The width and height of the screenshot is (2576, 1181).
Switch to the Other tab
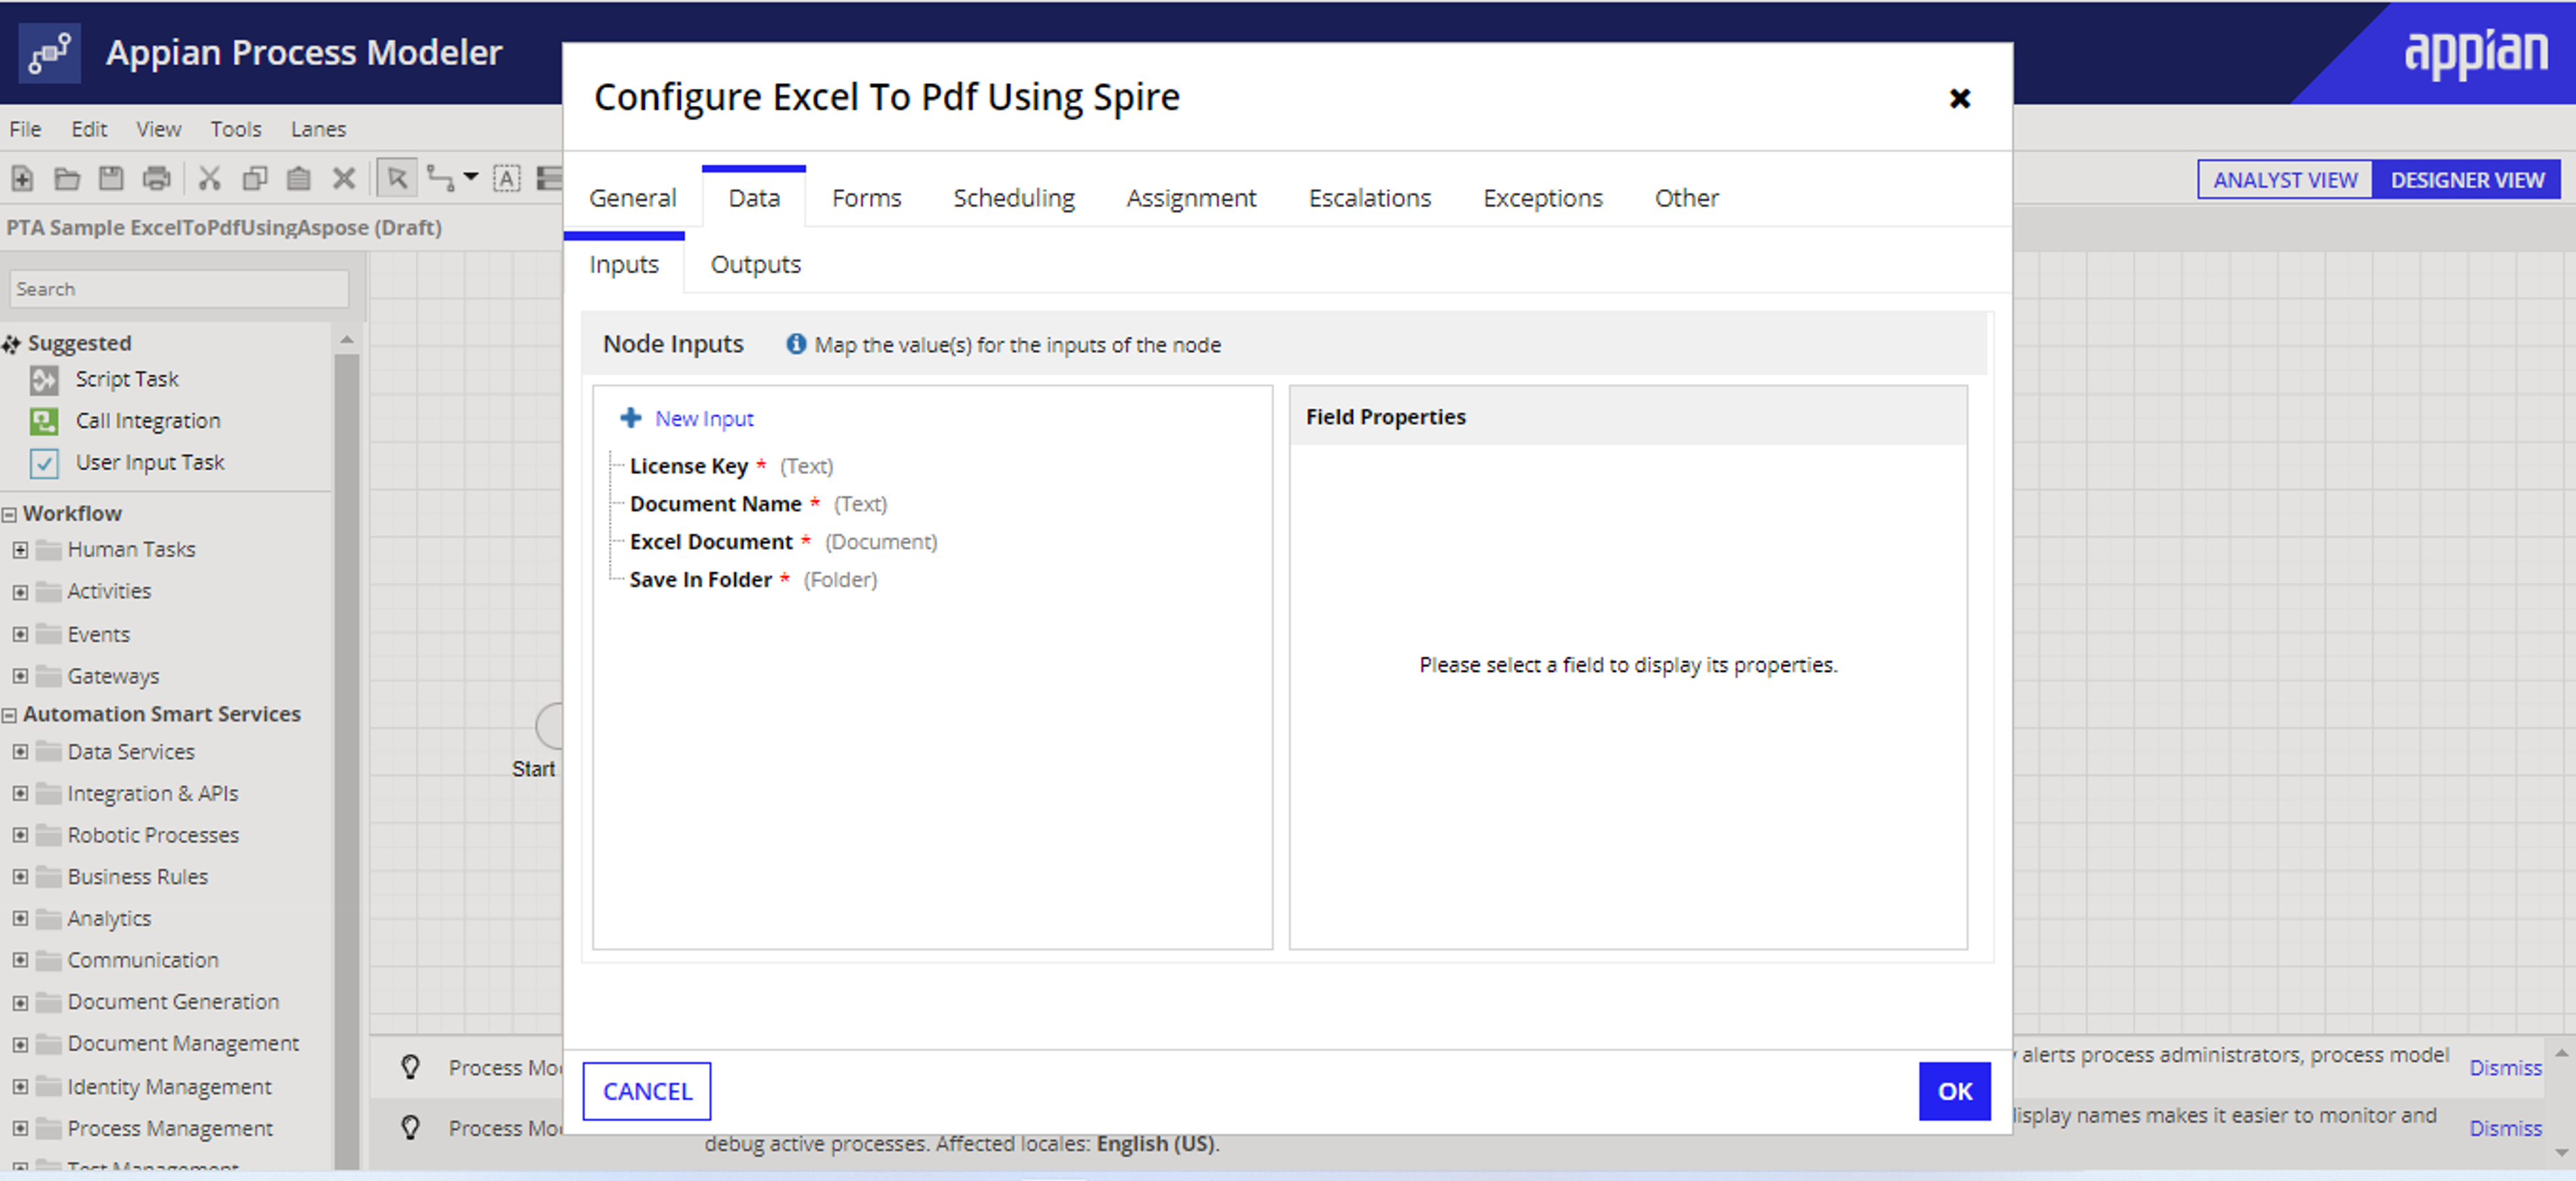pos(1687,198)
